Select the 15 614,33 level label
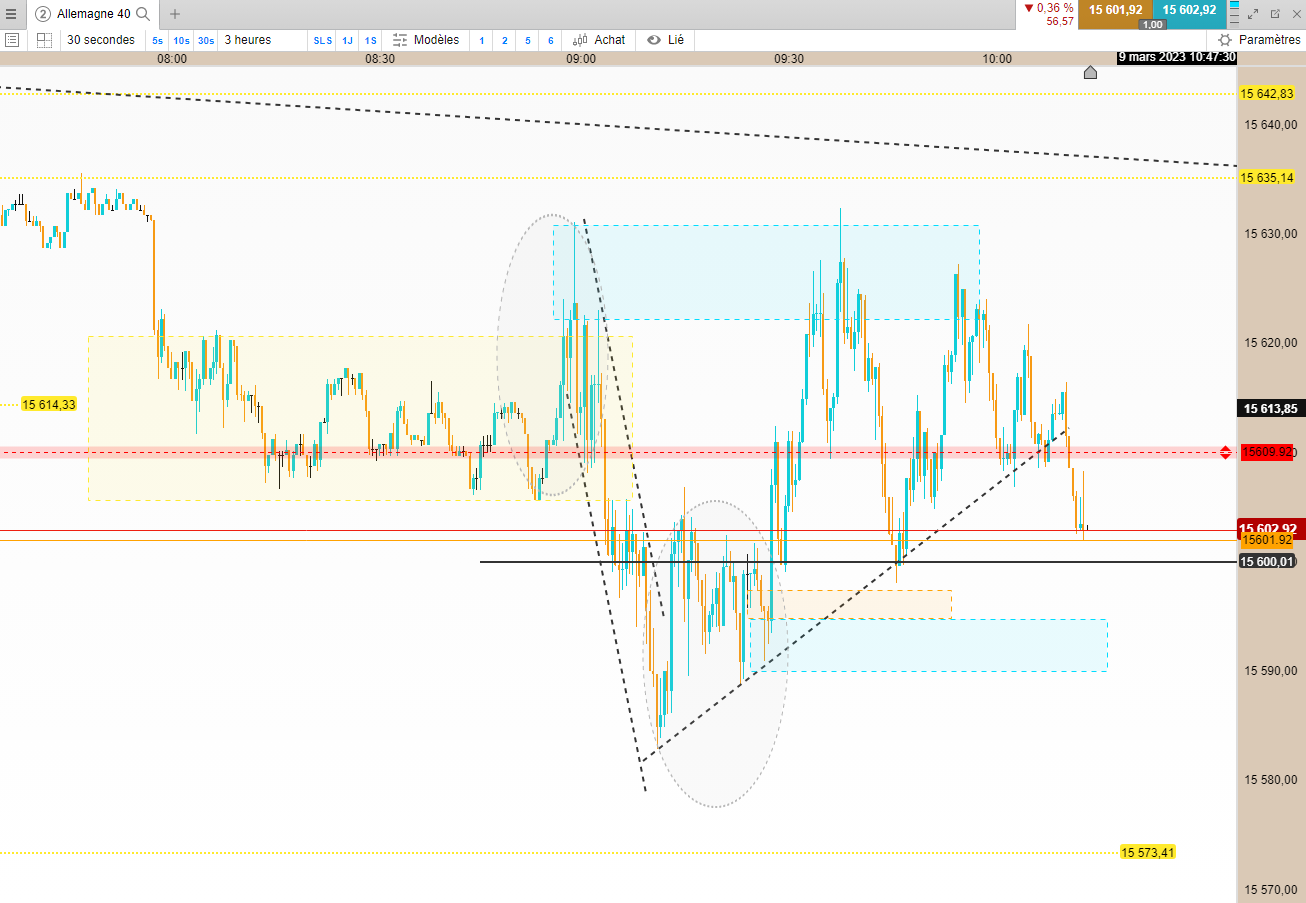 click(x=49, y=405)
